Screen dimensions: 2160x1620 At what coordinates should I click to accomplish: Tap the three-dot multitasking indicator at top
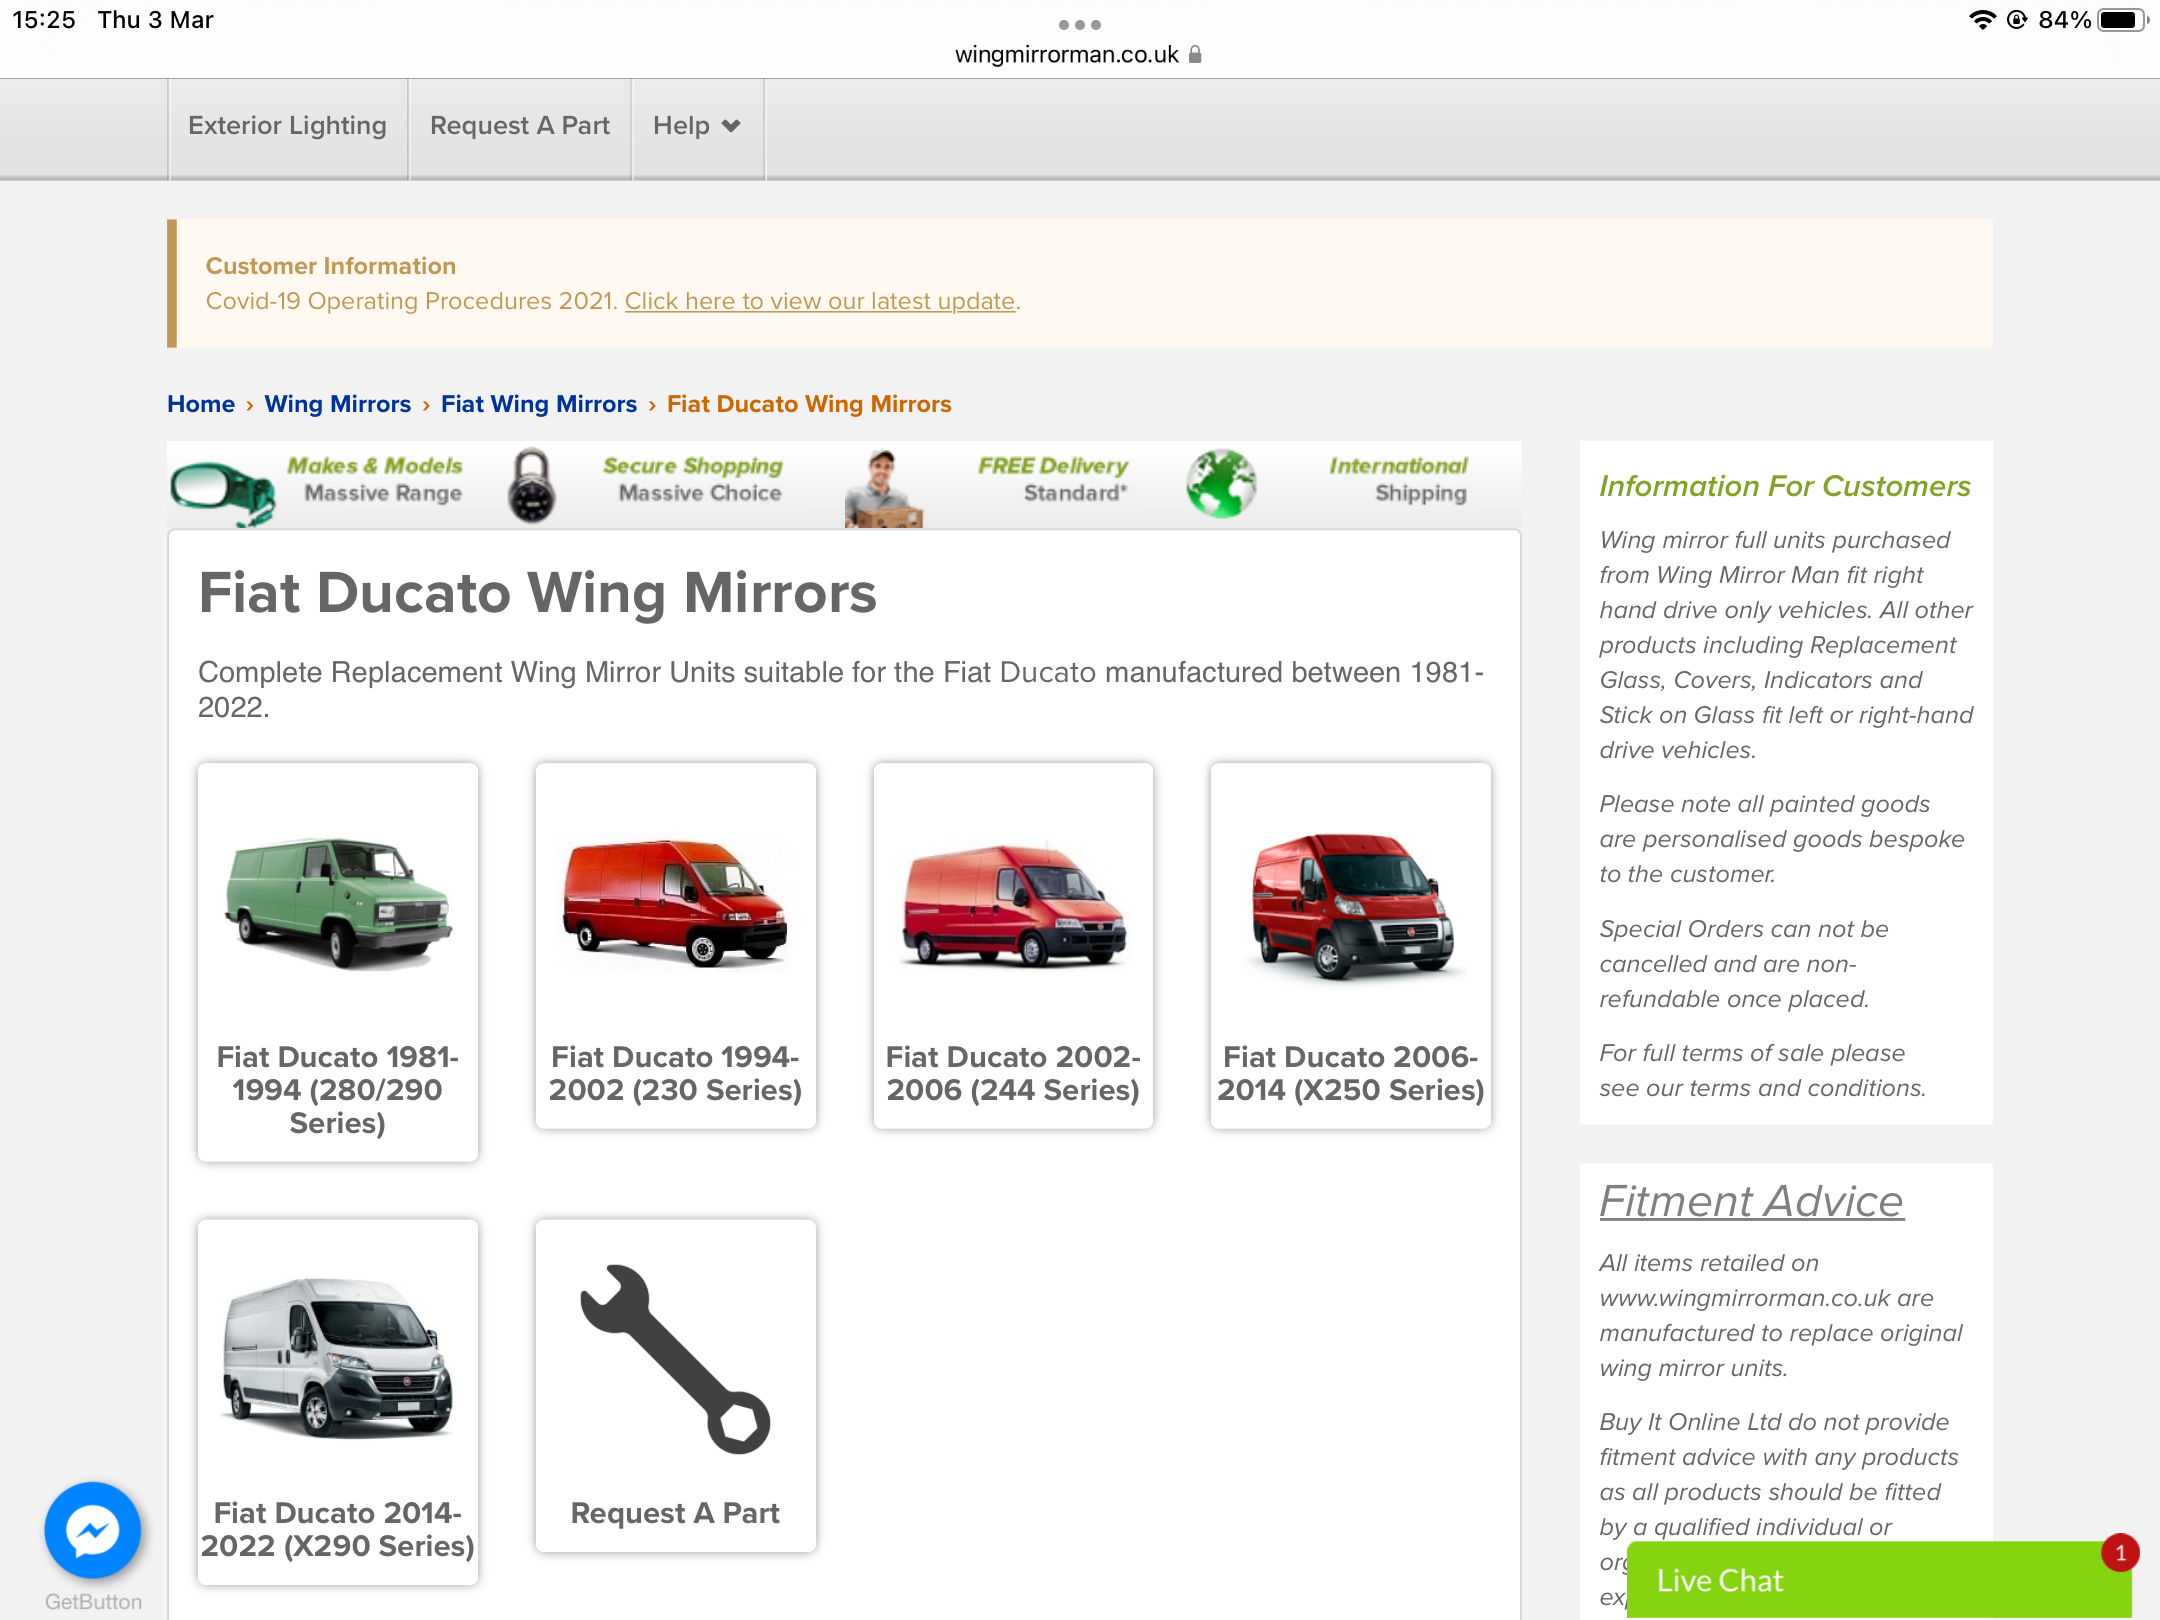point(1080,24)
